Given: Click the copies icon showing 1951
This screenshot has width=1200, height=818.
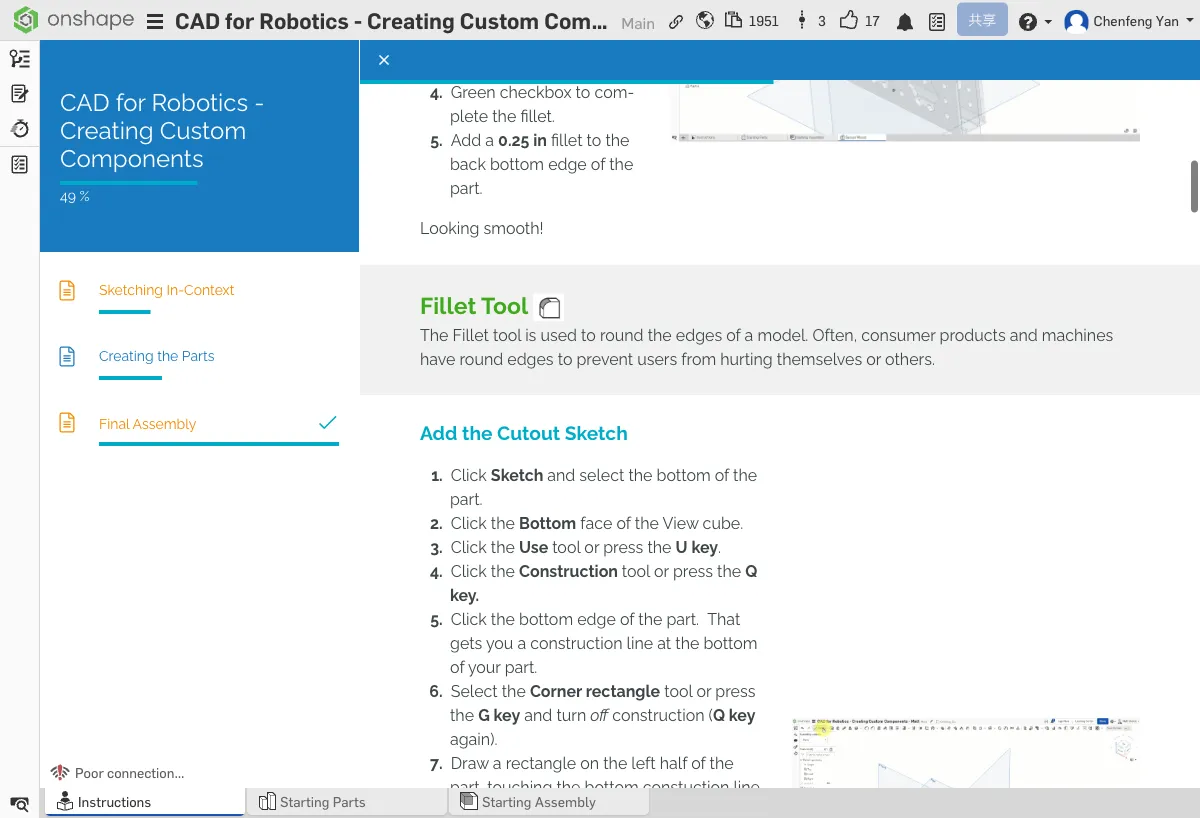Looking at the screenshot, I should pyautogui.click(x=751, y=21).
